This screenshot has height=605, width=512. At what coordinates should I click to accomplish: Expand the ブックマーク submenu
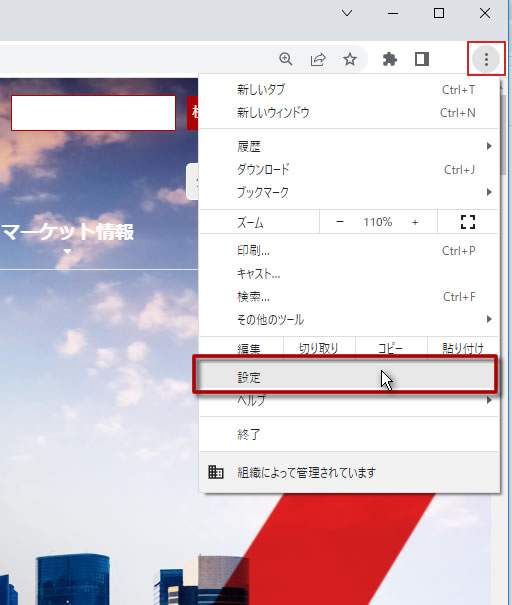[349, 192]
